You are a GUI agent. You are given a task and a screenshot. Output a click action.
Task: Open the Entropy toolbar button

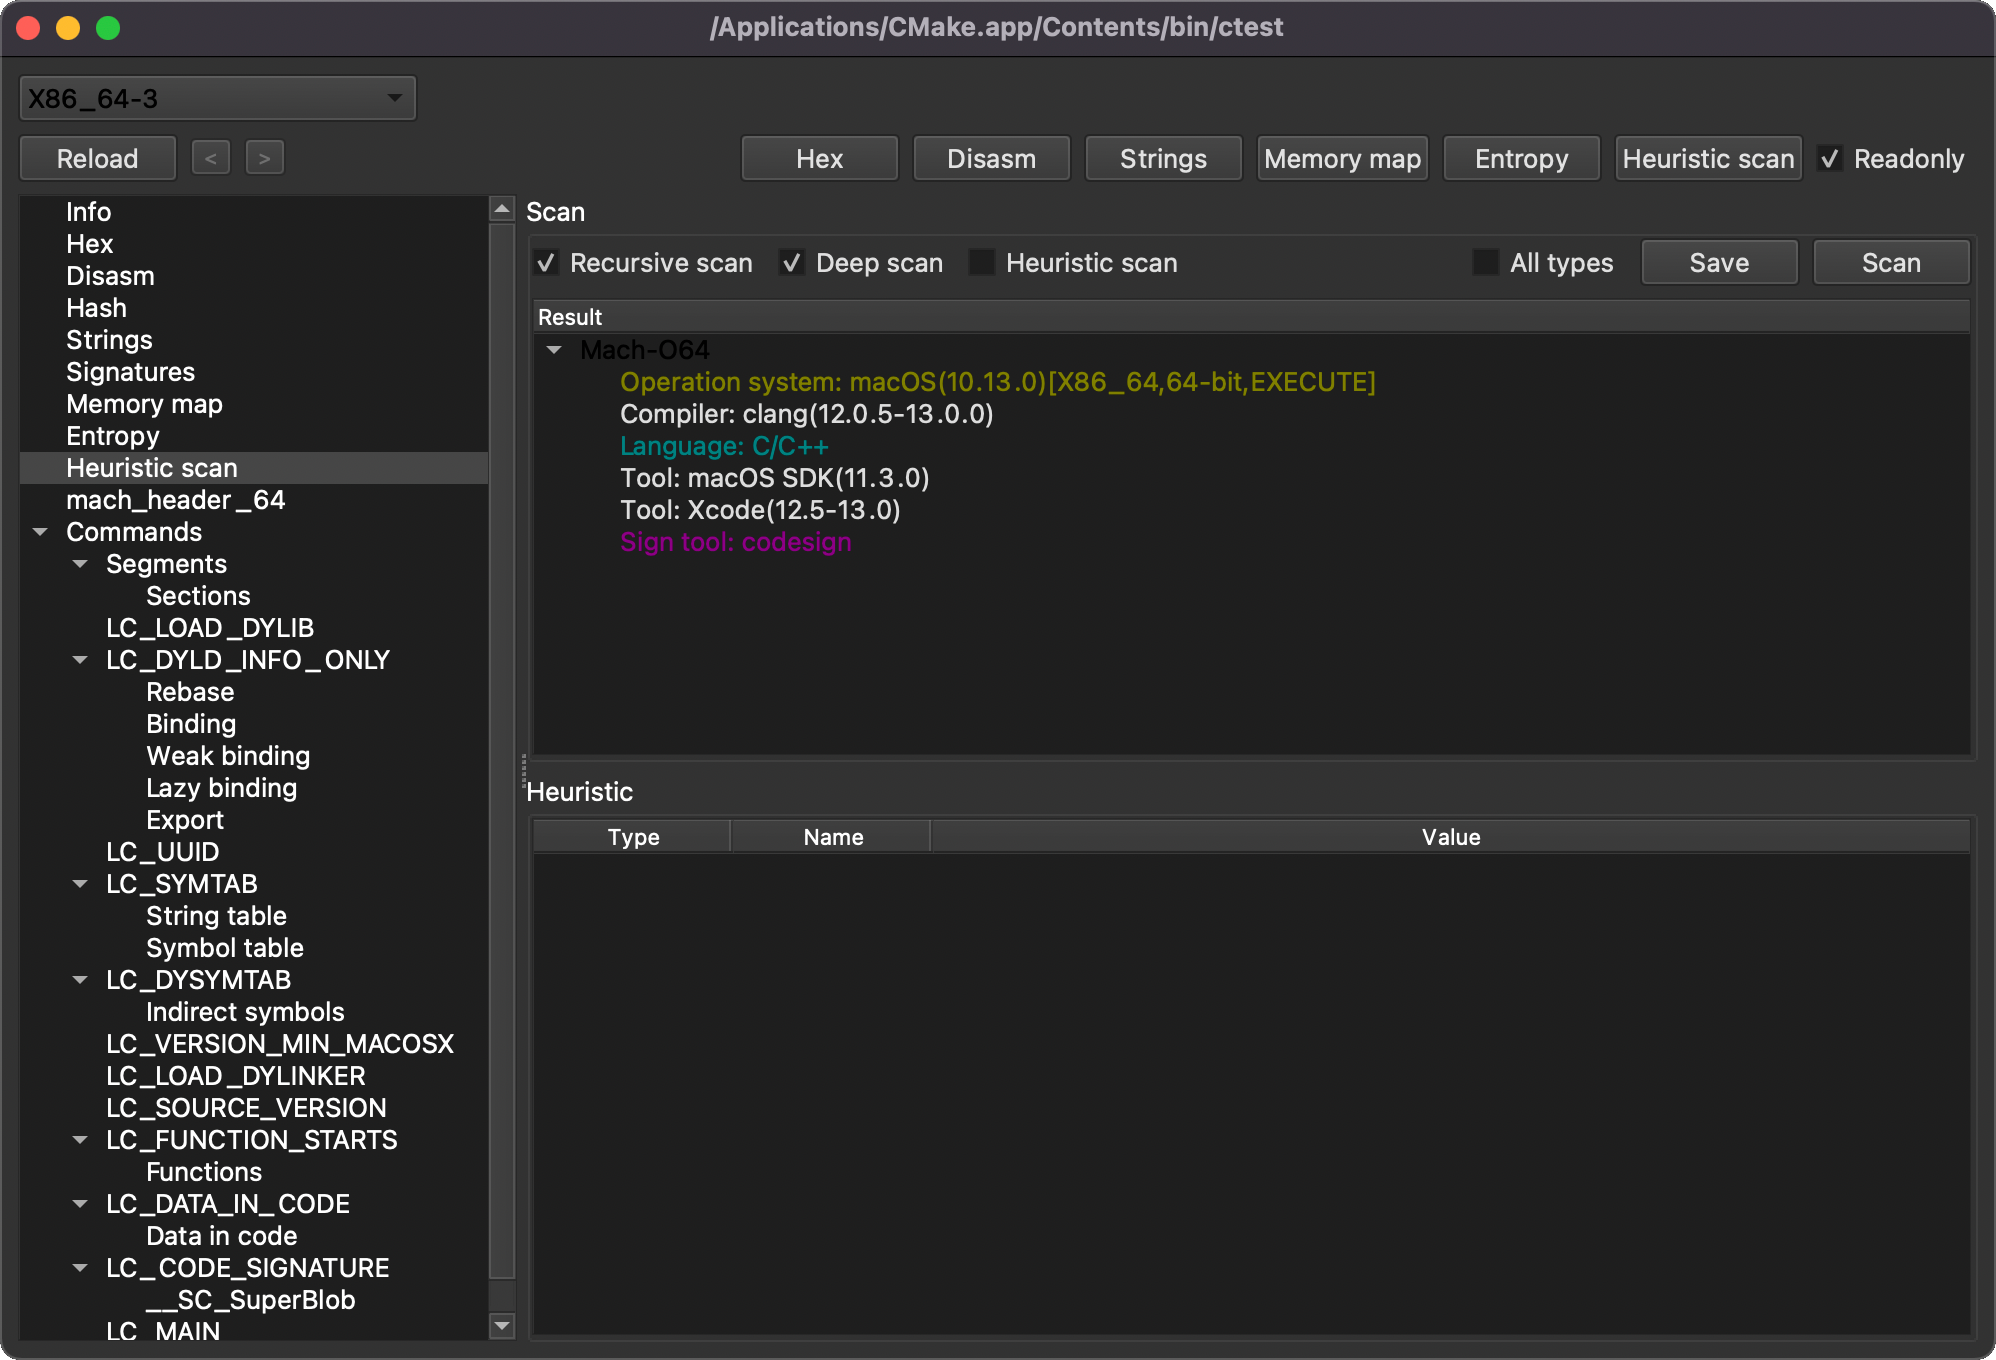pos(1522,159)
